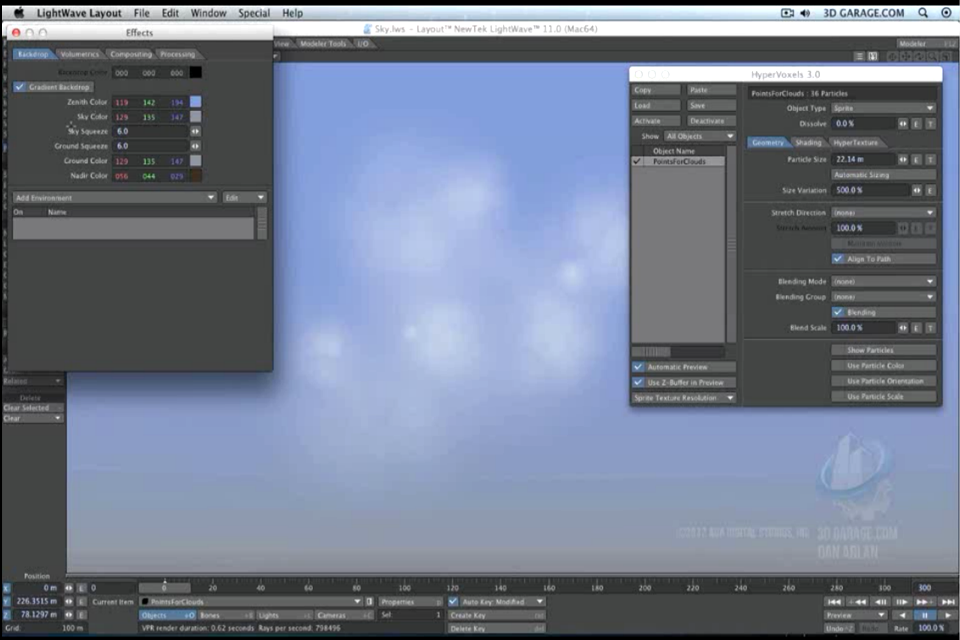
Task: Toggle Use Z-Buffer in Preview checkbox
Action: pyautogui.click(x=638, y=382)
